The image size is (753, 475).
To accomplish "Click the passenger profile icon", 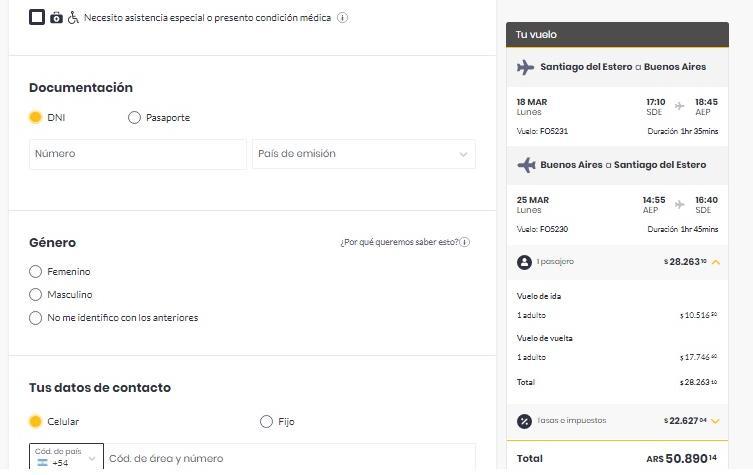I will [524, 262].
